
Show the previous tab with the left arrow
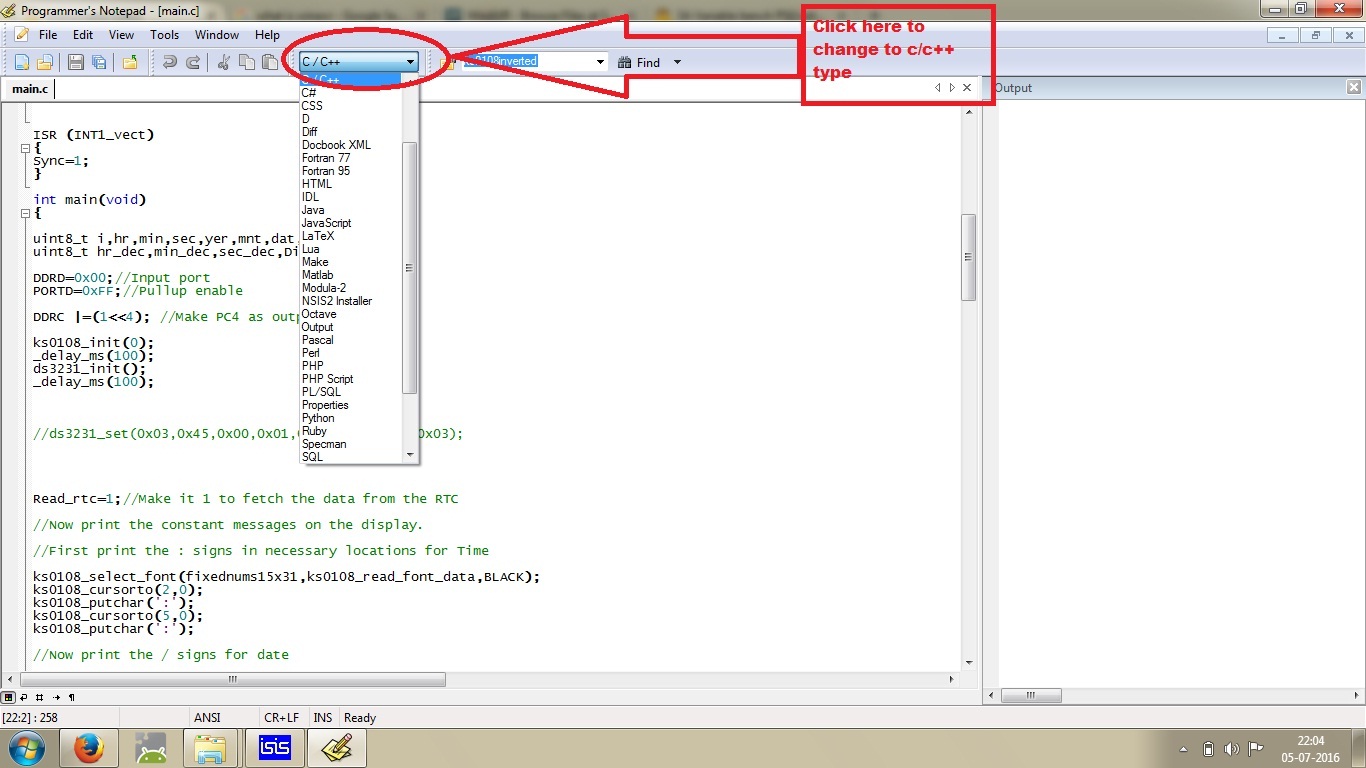pyautogui.click(x=938, y=88)
